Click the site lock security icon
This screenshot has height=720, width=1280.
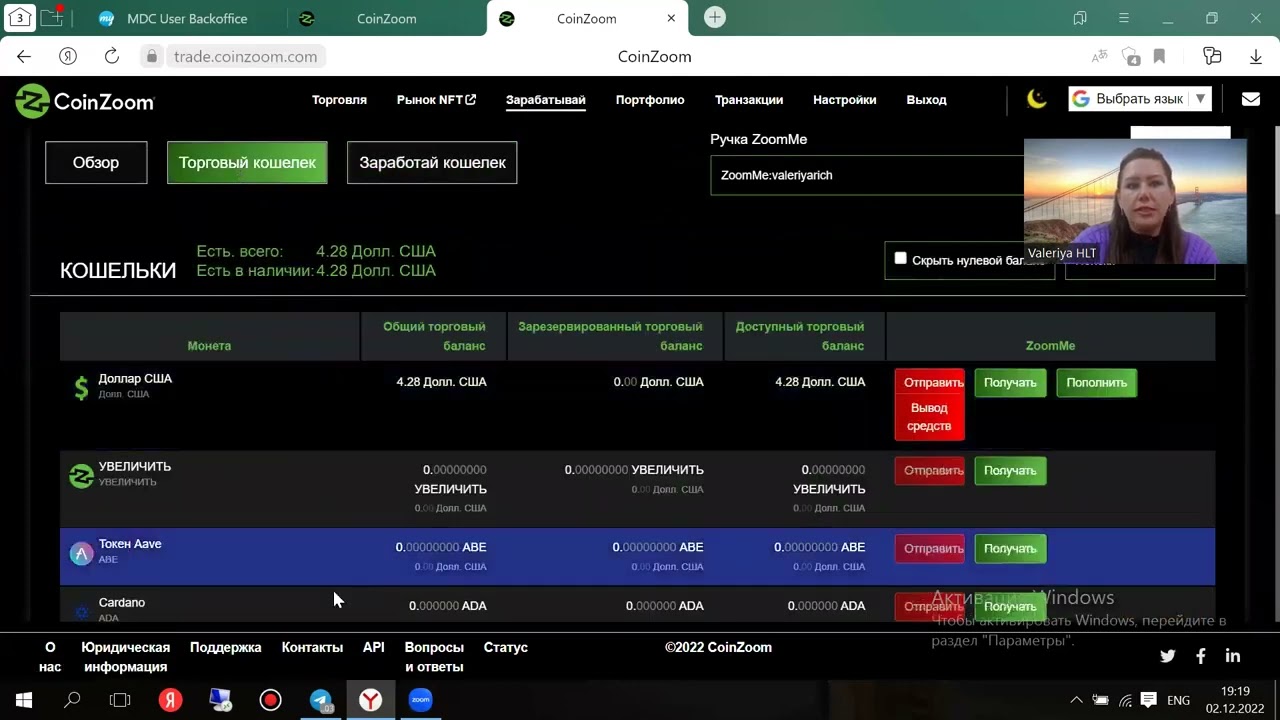click(x=152, y=57)
